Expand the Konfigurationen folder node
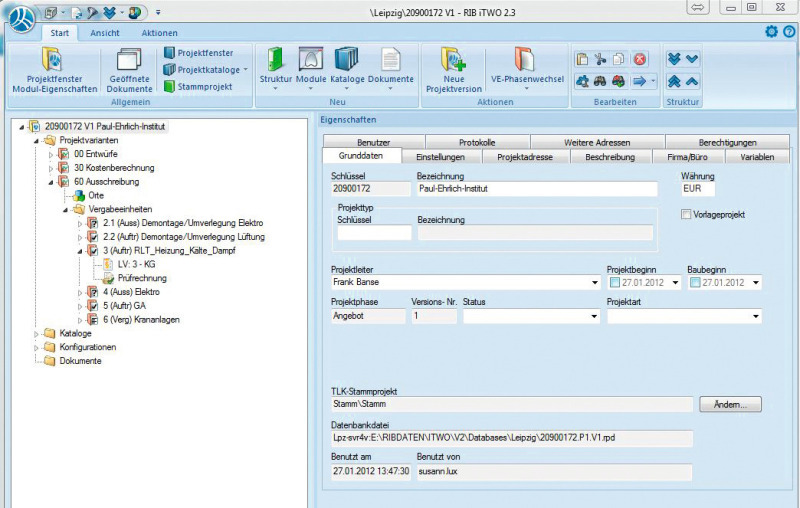Image resolution: width=800 pixels, height=508 pixels. coord(36,348)
